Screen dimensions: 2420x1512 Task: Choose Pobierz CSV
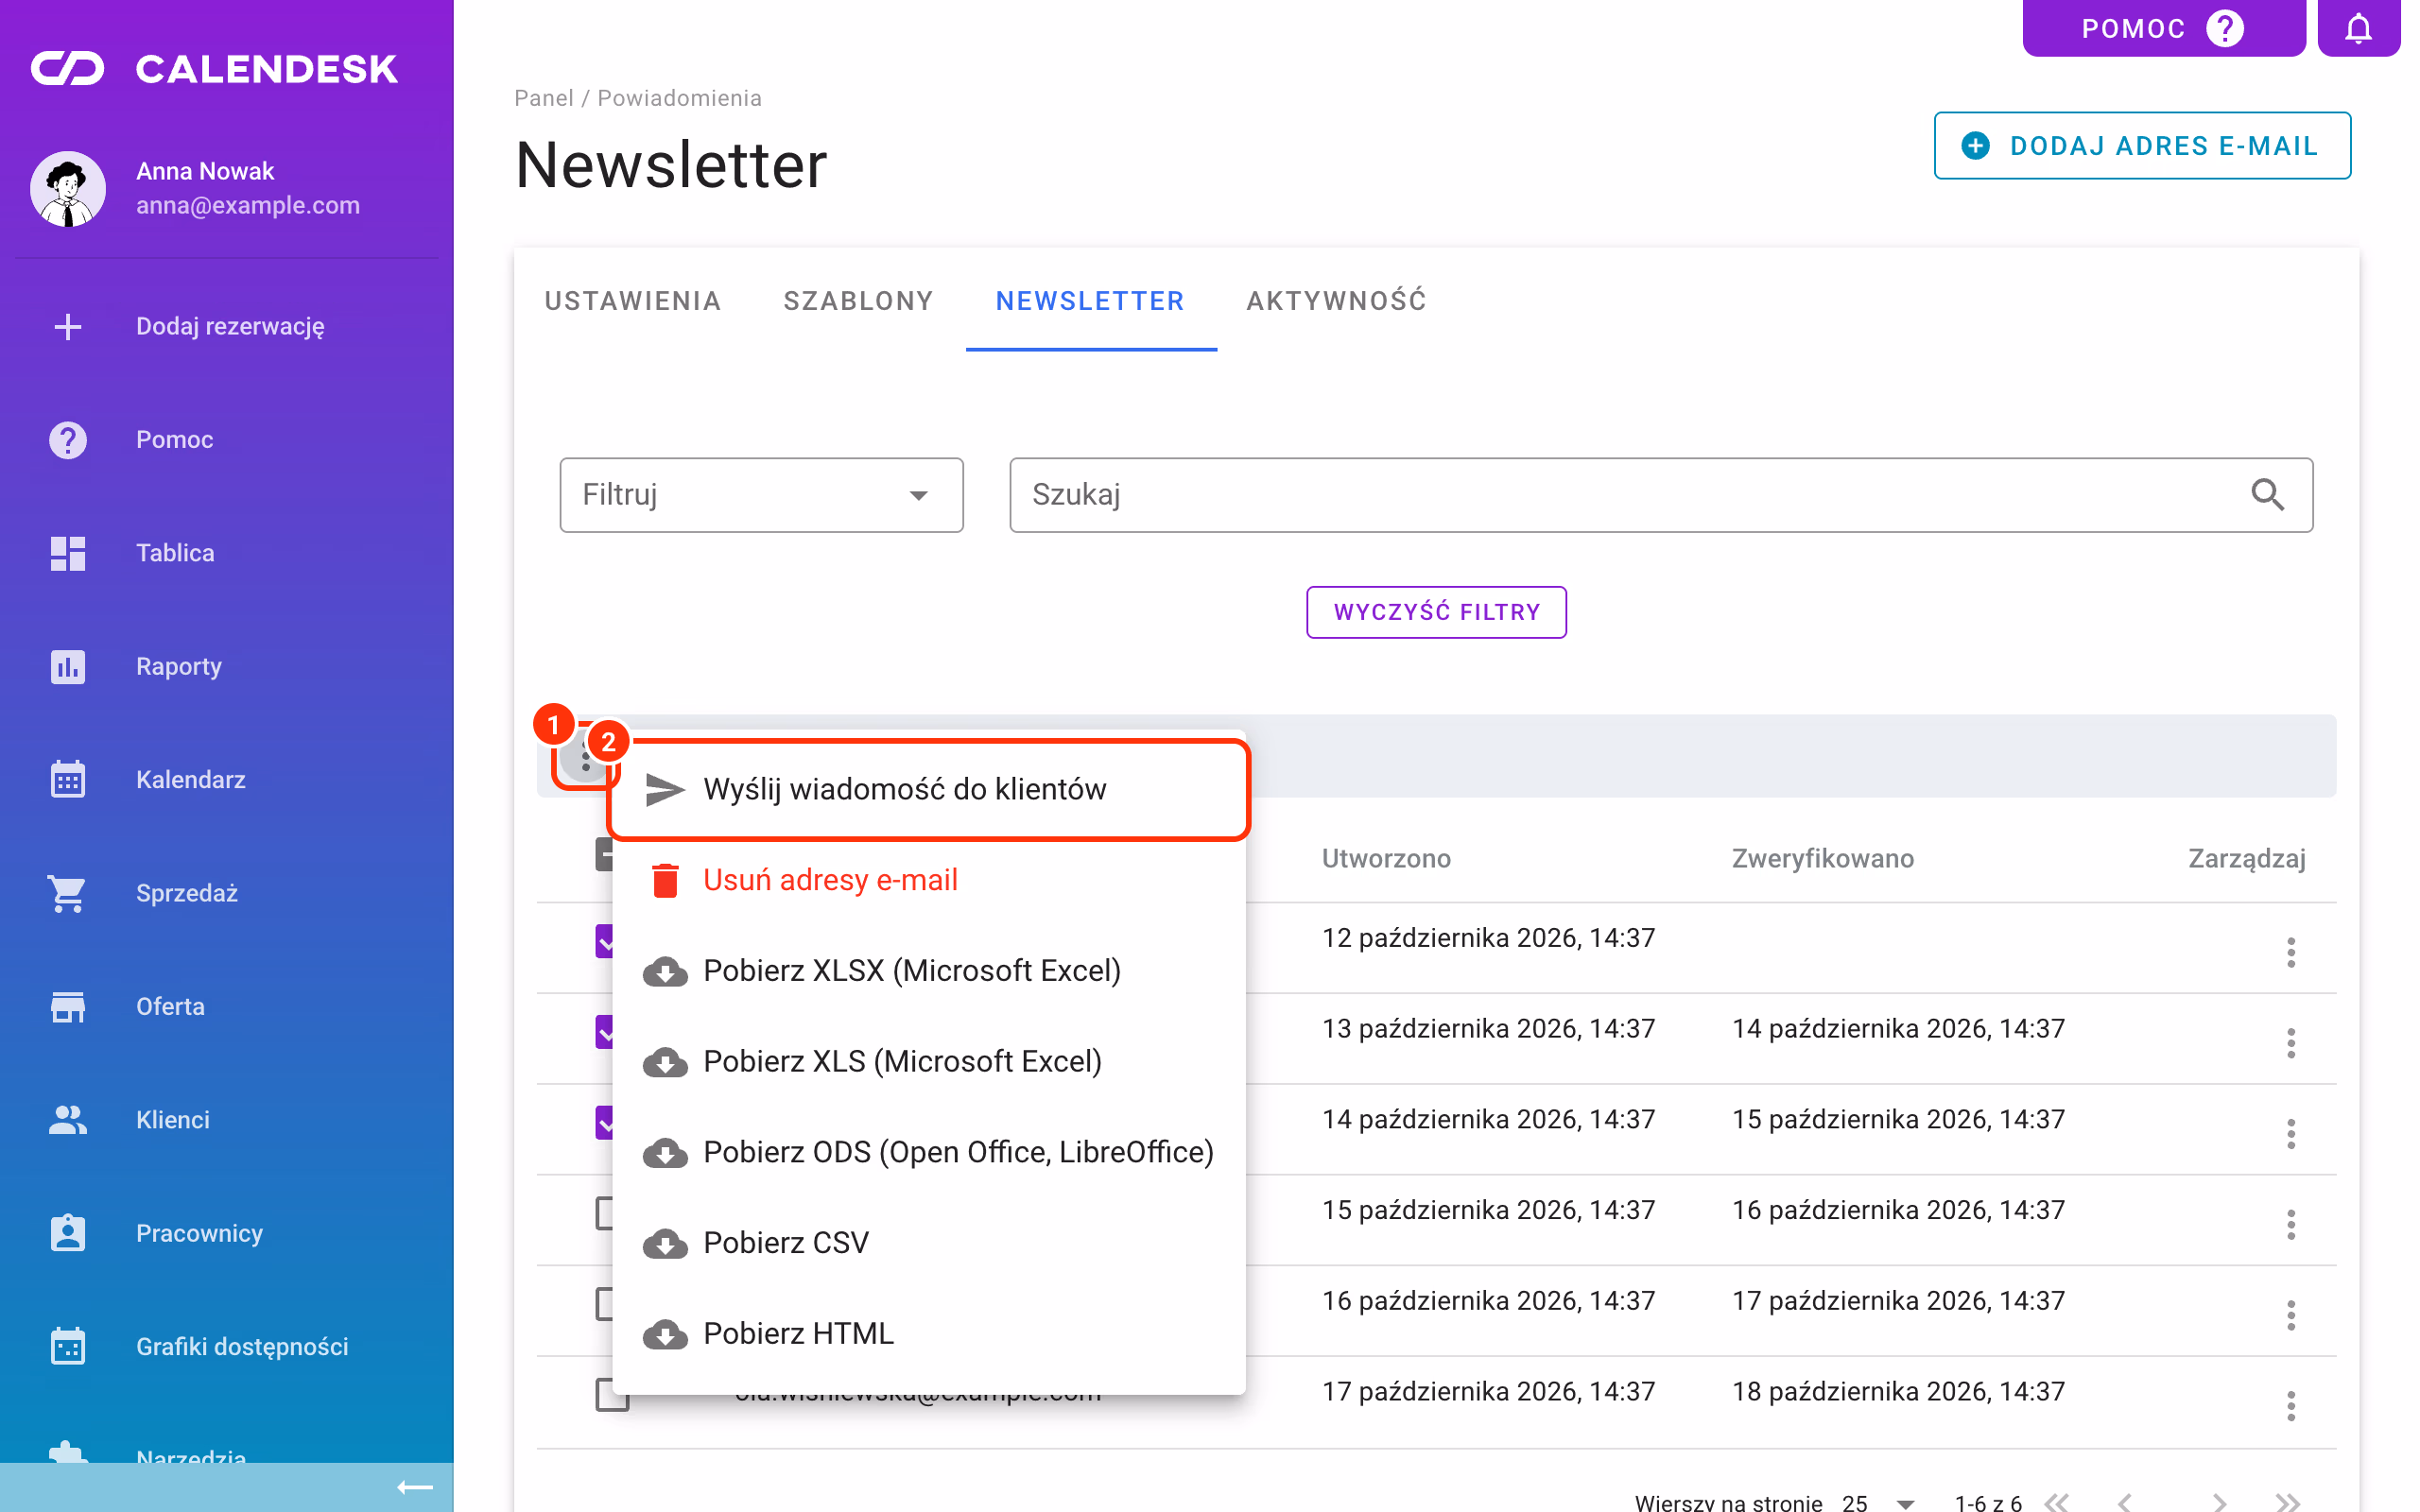click(928, 1243)
